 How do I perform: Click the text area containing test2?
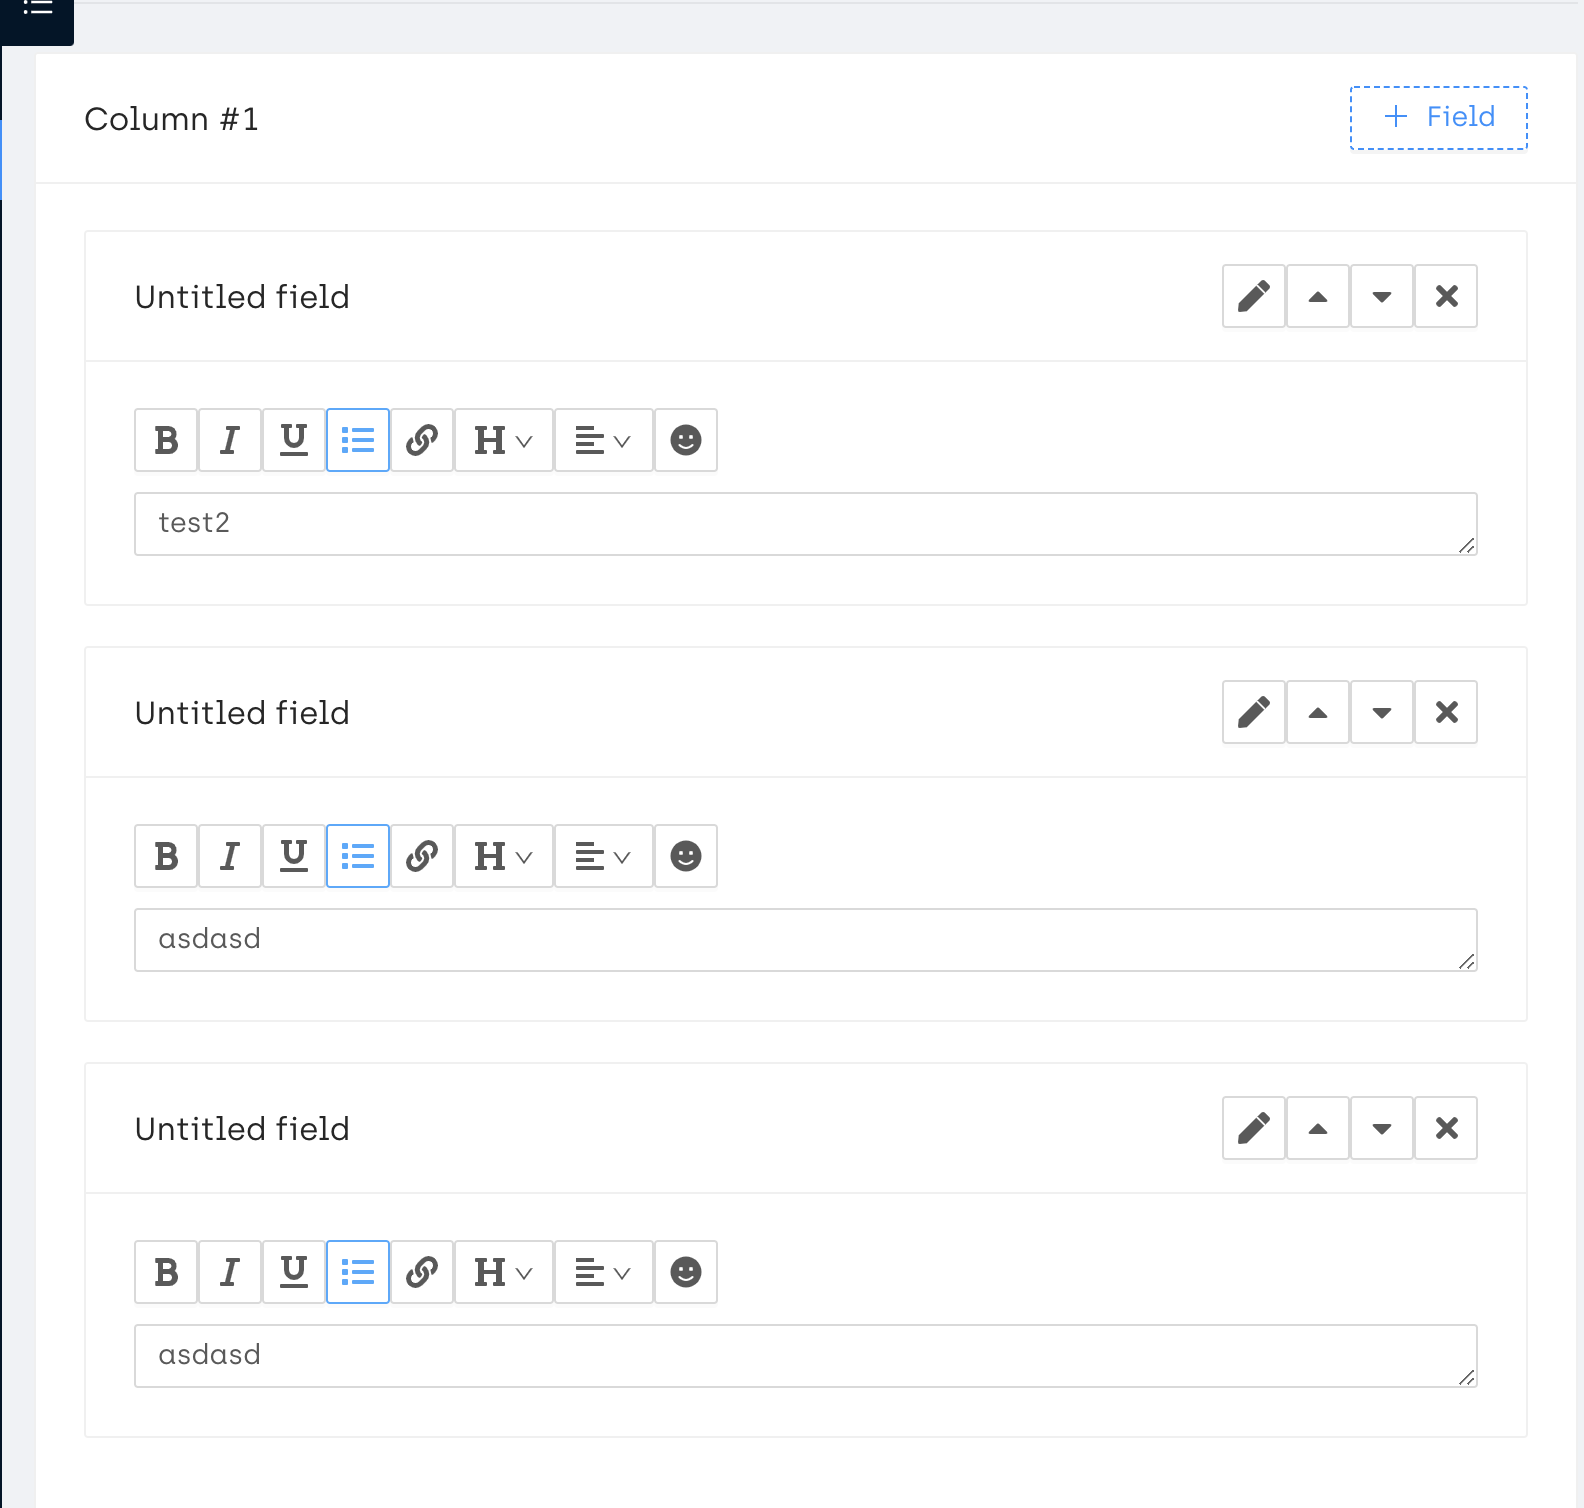805,524
